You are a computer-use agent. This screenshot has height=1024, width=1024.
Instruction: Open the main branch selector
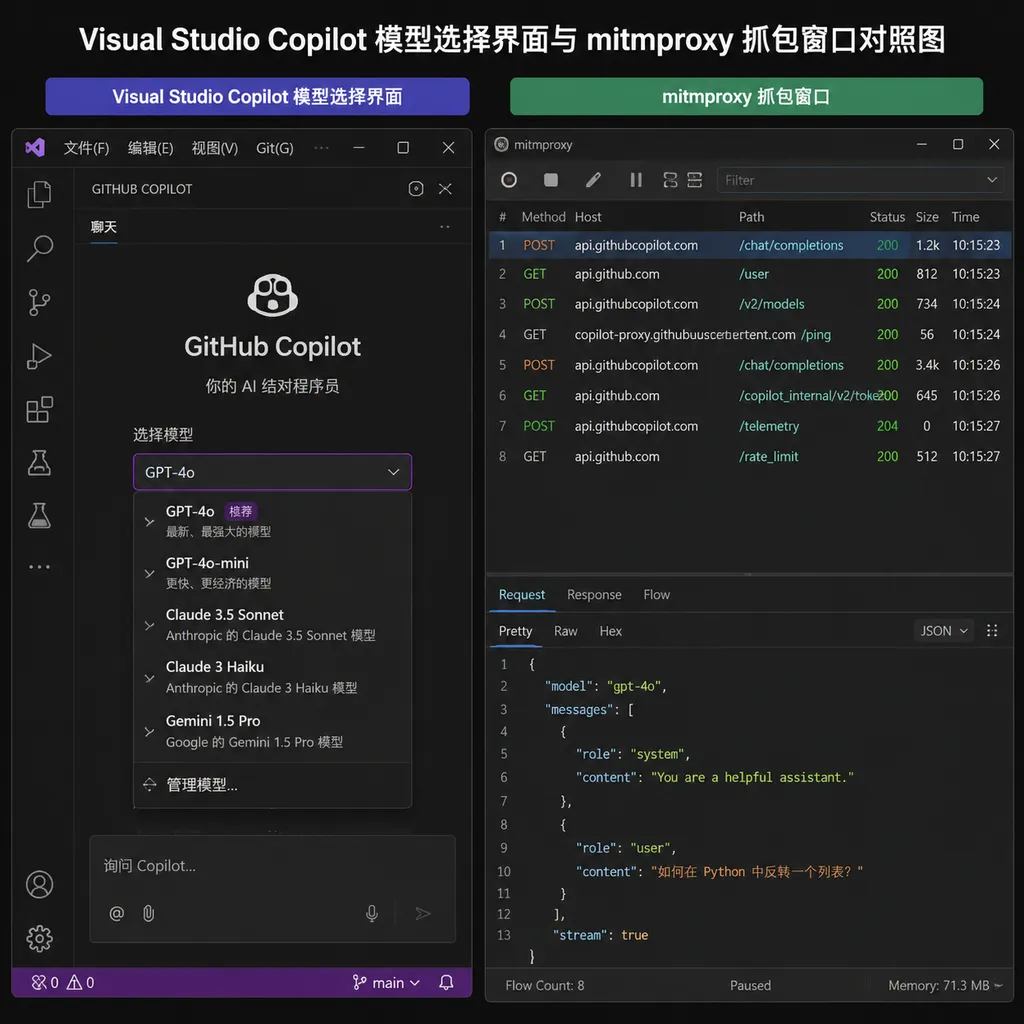coord(386,982)
